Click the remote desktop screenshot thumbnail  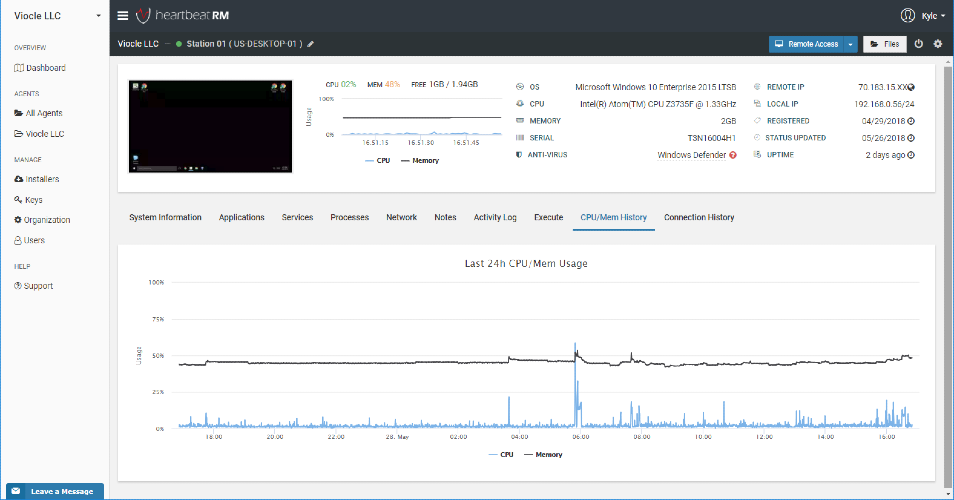(x=211, y=127)
